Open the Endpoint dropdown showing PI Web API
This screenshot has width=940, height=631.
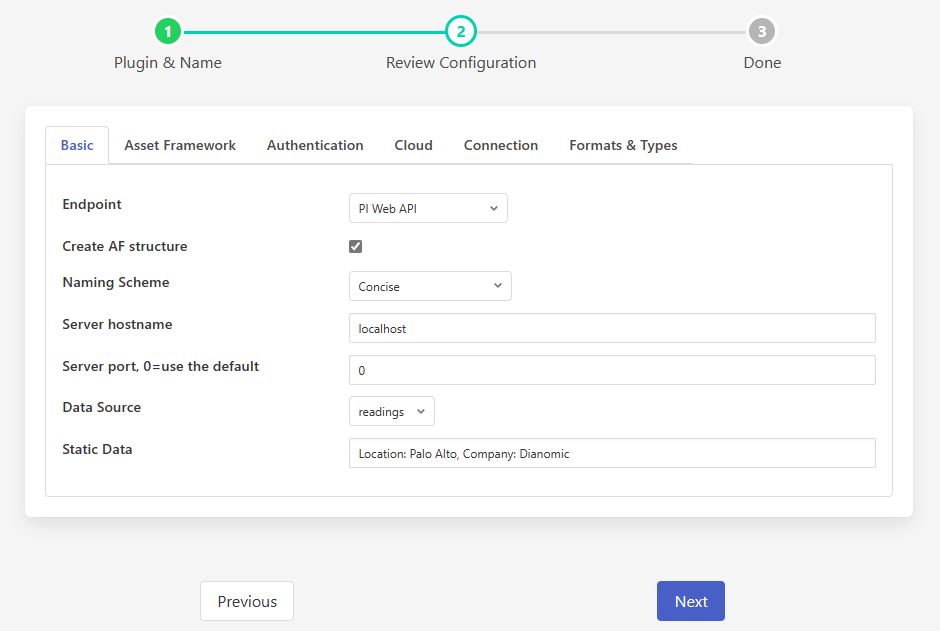click(x=428, y=208)
